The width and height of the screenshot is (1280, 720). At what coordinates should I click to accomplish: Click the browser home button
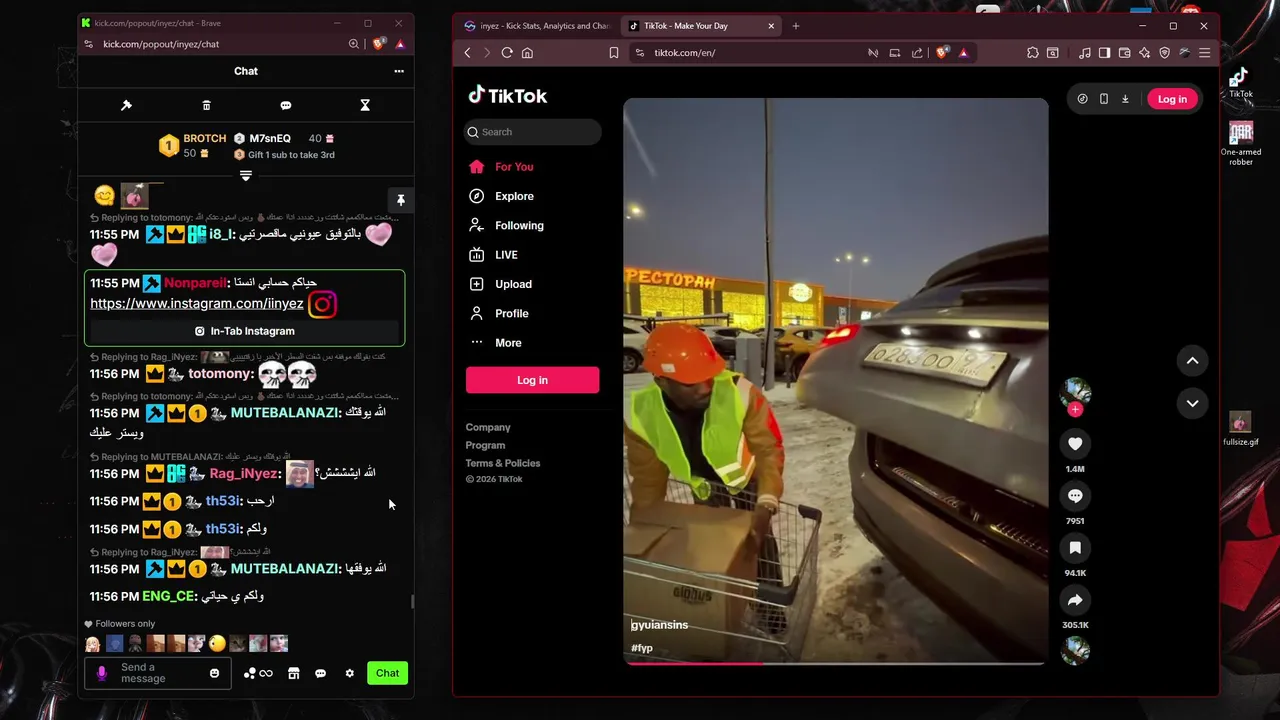point(527,53)
